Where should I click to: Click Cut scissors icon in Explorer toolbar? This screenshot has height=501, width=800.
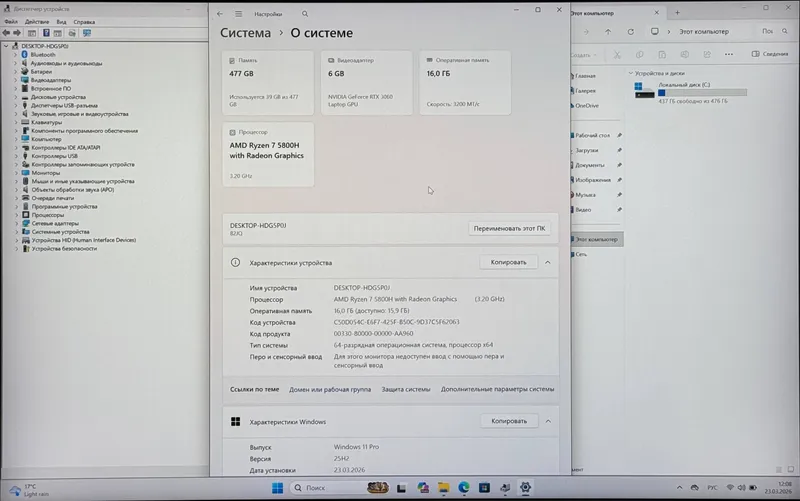click(617, 55)
